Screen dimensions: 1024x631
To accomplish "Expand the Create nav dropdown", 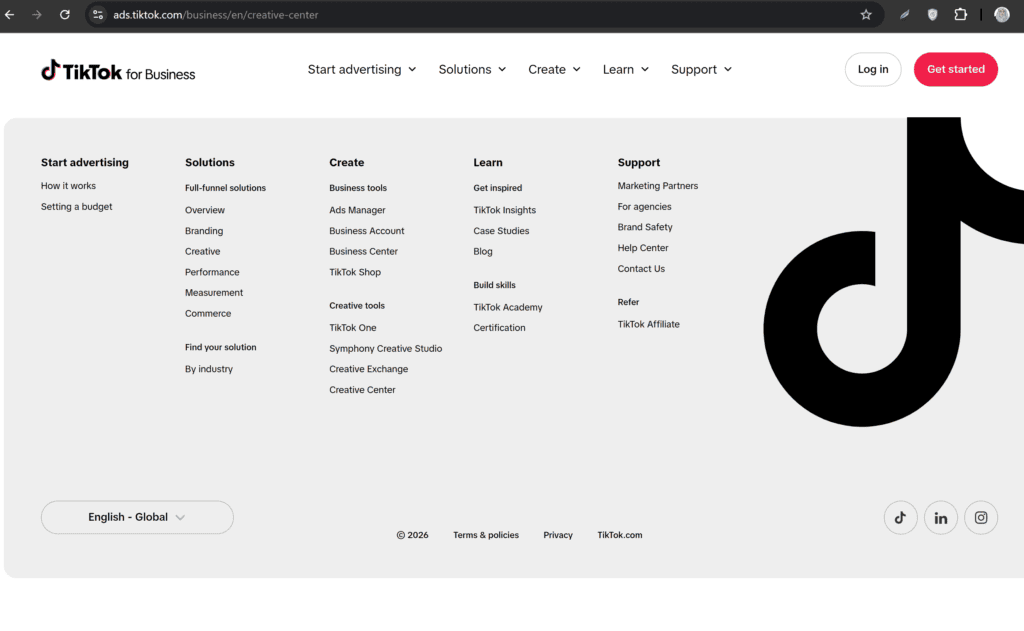I will point(554,69).
